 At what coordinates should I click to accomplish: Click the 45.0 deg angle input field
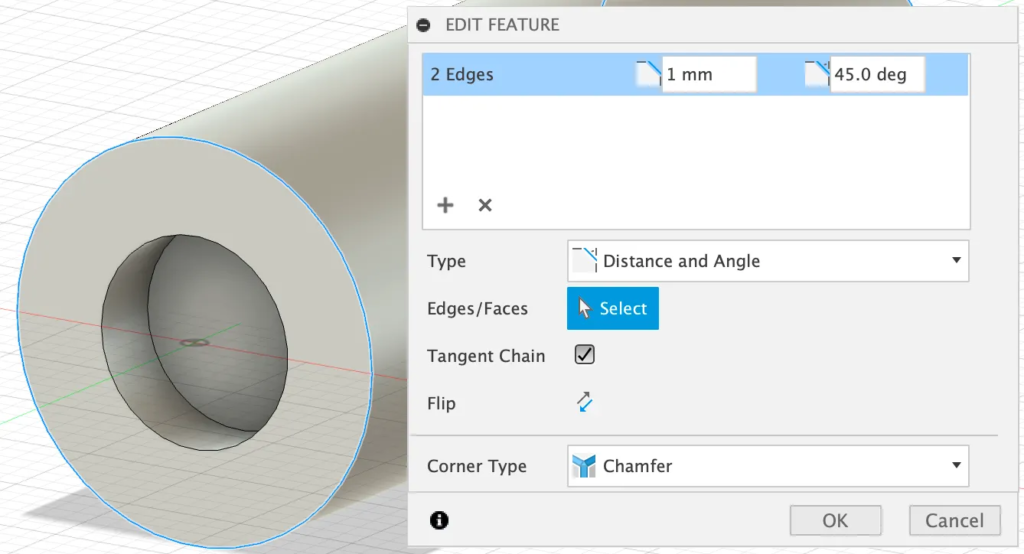click(x=876, y=75)
